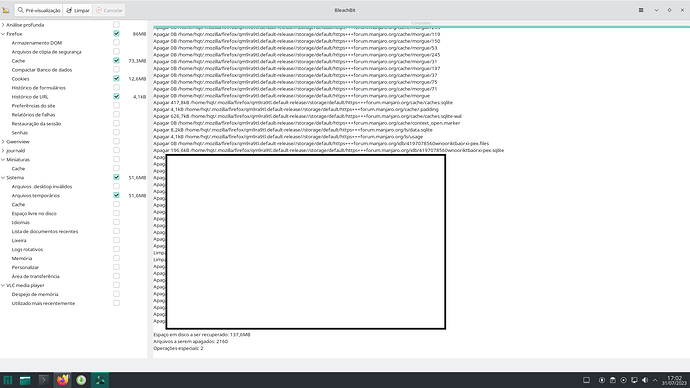Open the hamburger menu in title bar
The height and width of the screenshot is (388, 690).
[x=641, y=10]
